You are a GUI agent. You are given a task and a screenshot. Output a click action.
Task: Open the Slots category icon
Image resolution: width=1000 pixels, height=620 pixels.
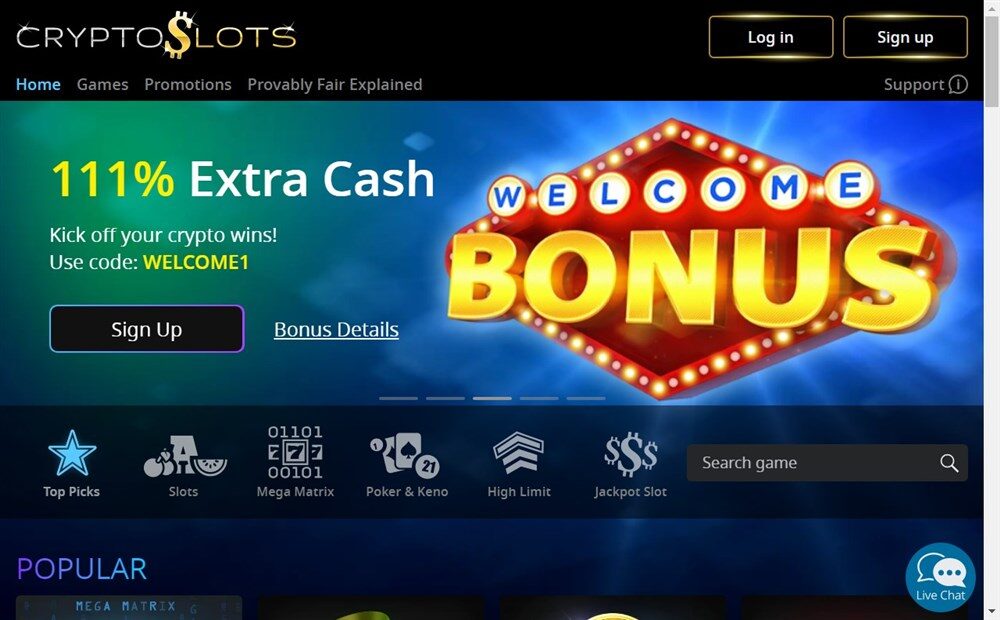tap(185, 455)
